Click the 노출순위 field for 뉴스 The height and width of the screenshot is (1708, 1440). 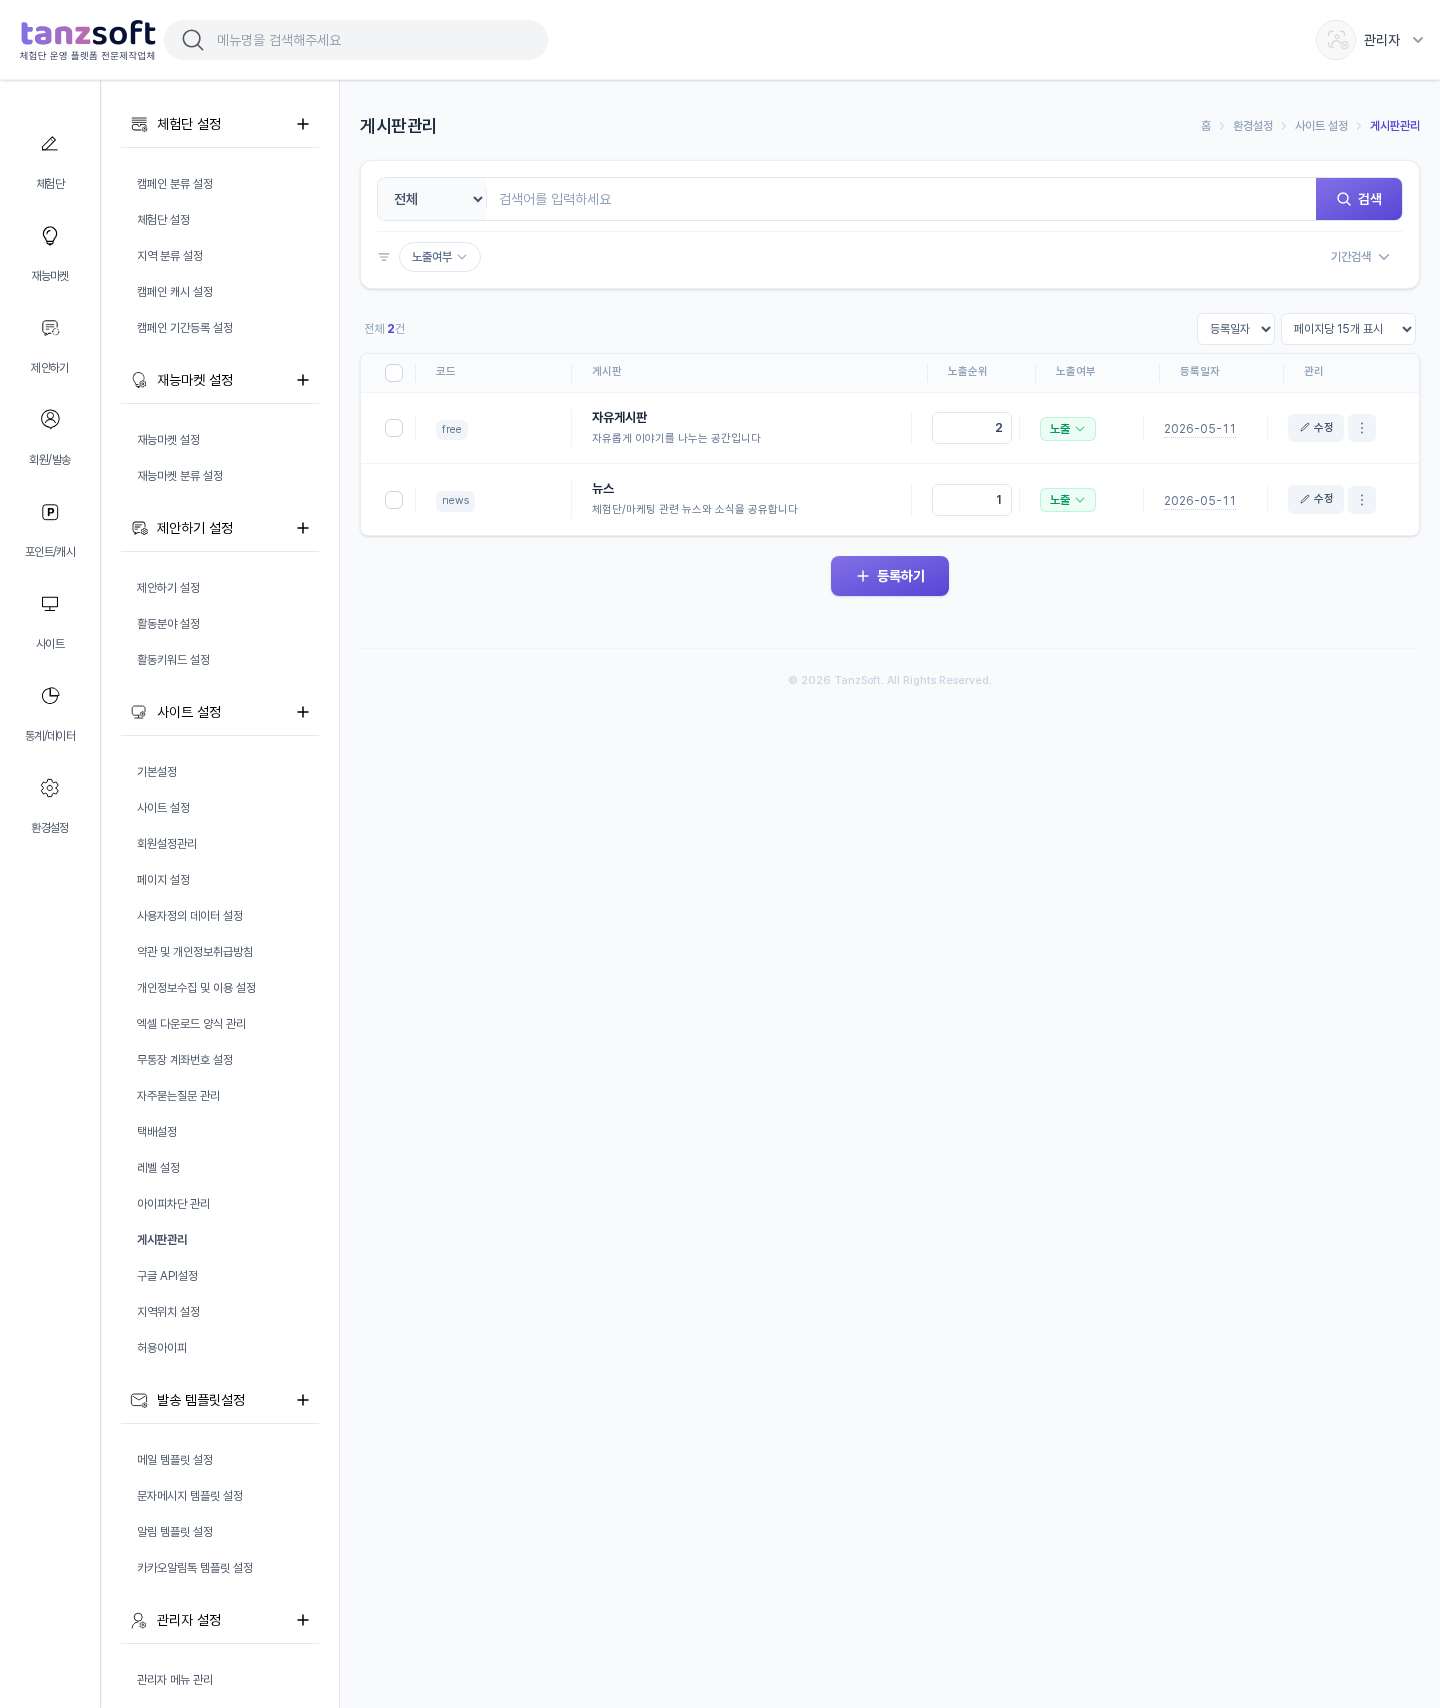coord(972,500)
